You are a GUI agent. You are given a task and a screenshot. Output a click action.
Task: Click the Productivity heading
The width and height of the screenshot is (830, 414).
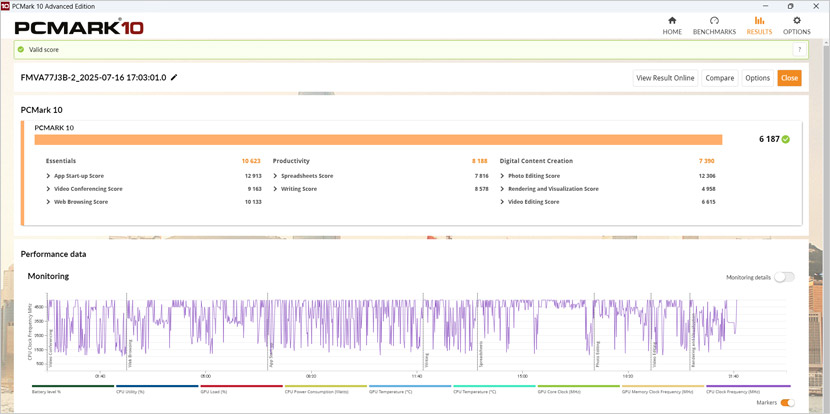[291, 161]
